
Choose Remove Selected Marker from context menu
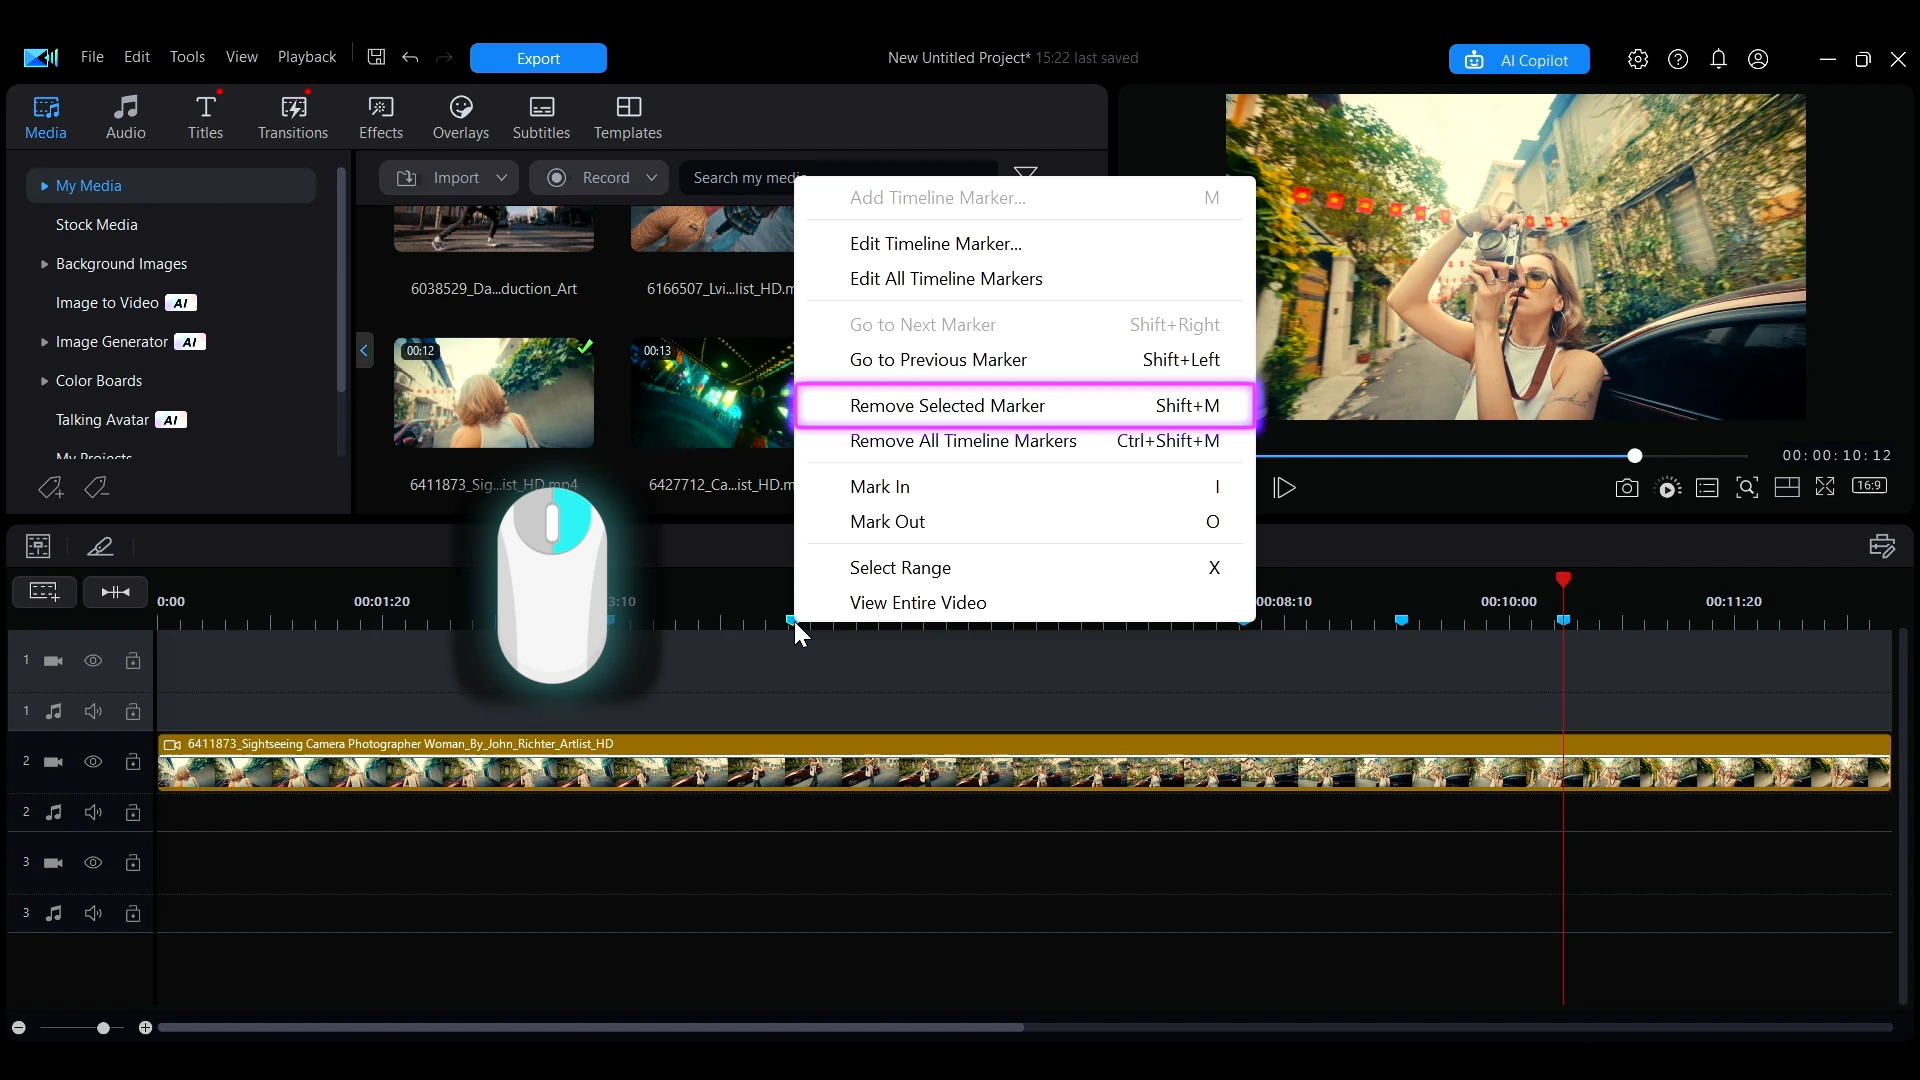coord(1025,406)
